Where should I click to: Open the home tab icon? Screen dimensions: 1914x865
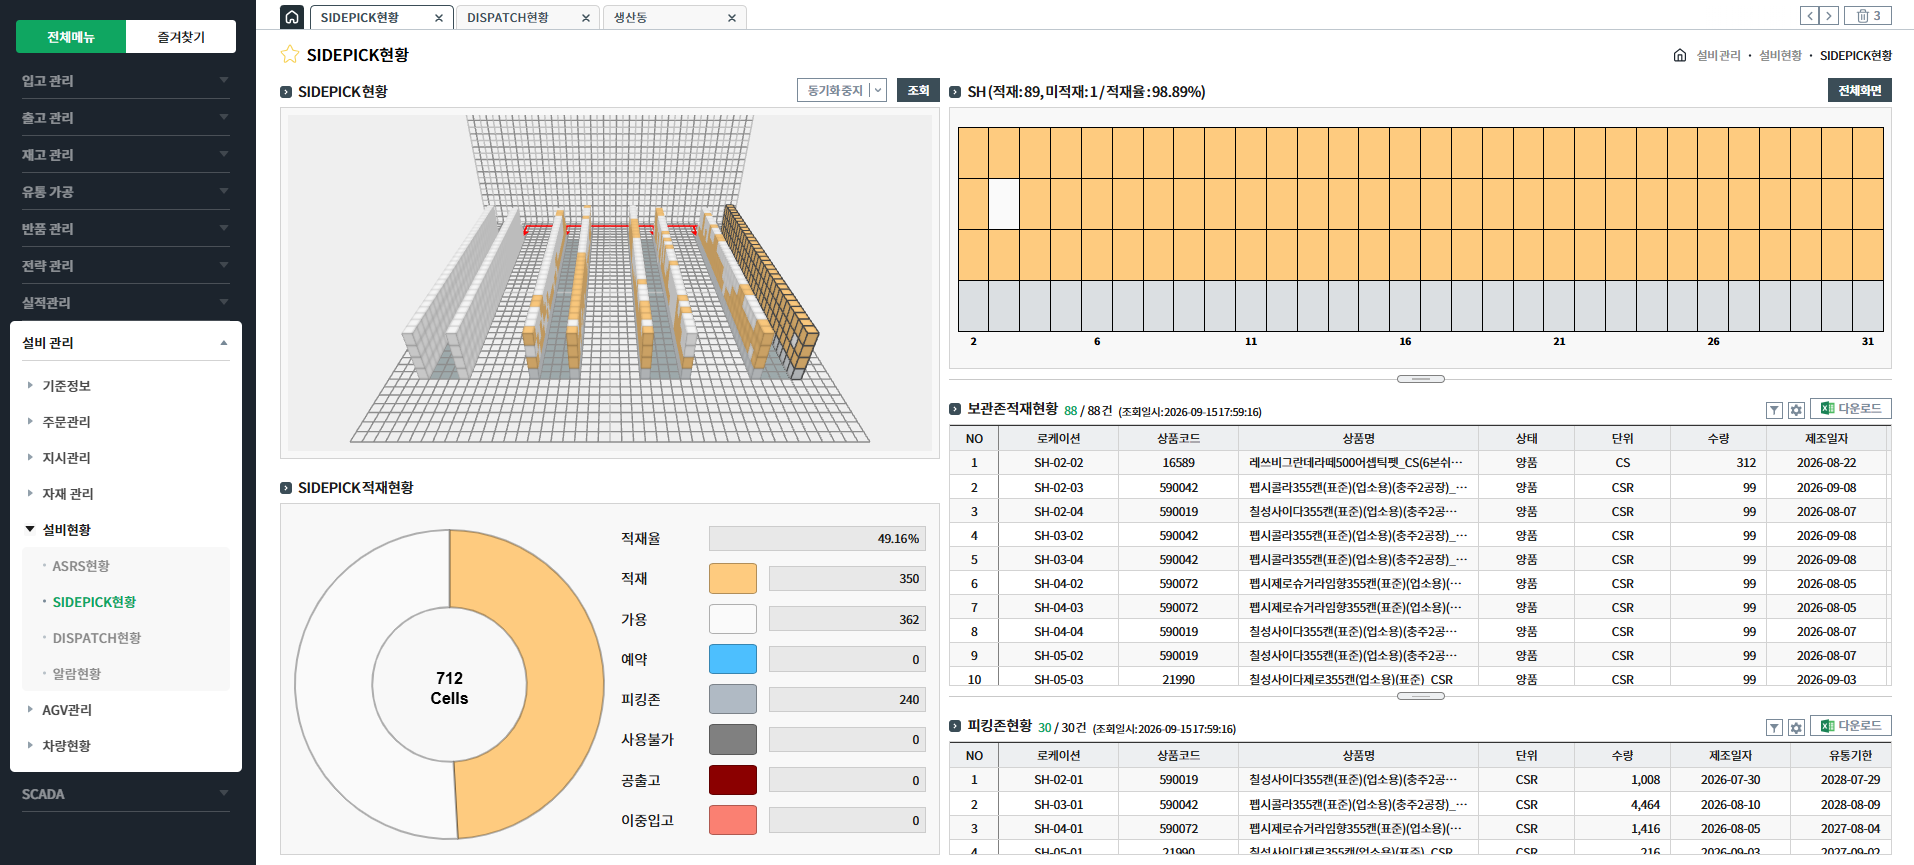[292, 17]
